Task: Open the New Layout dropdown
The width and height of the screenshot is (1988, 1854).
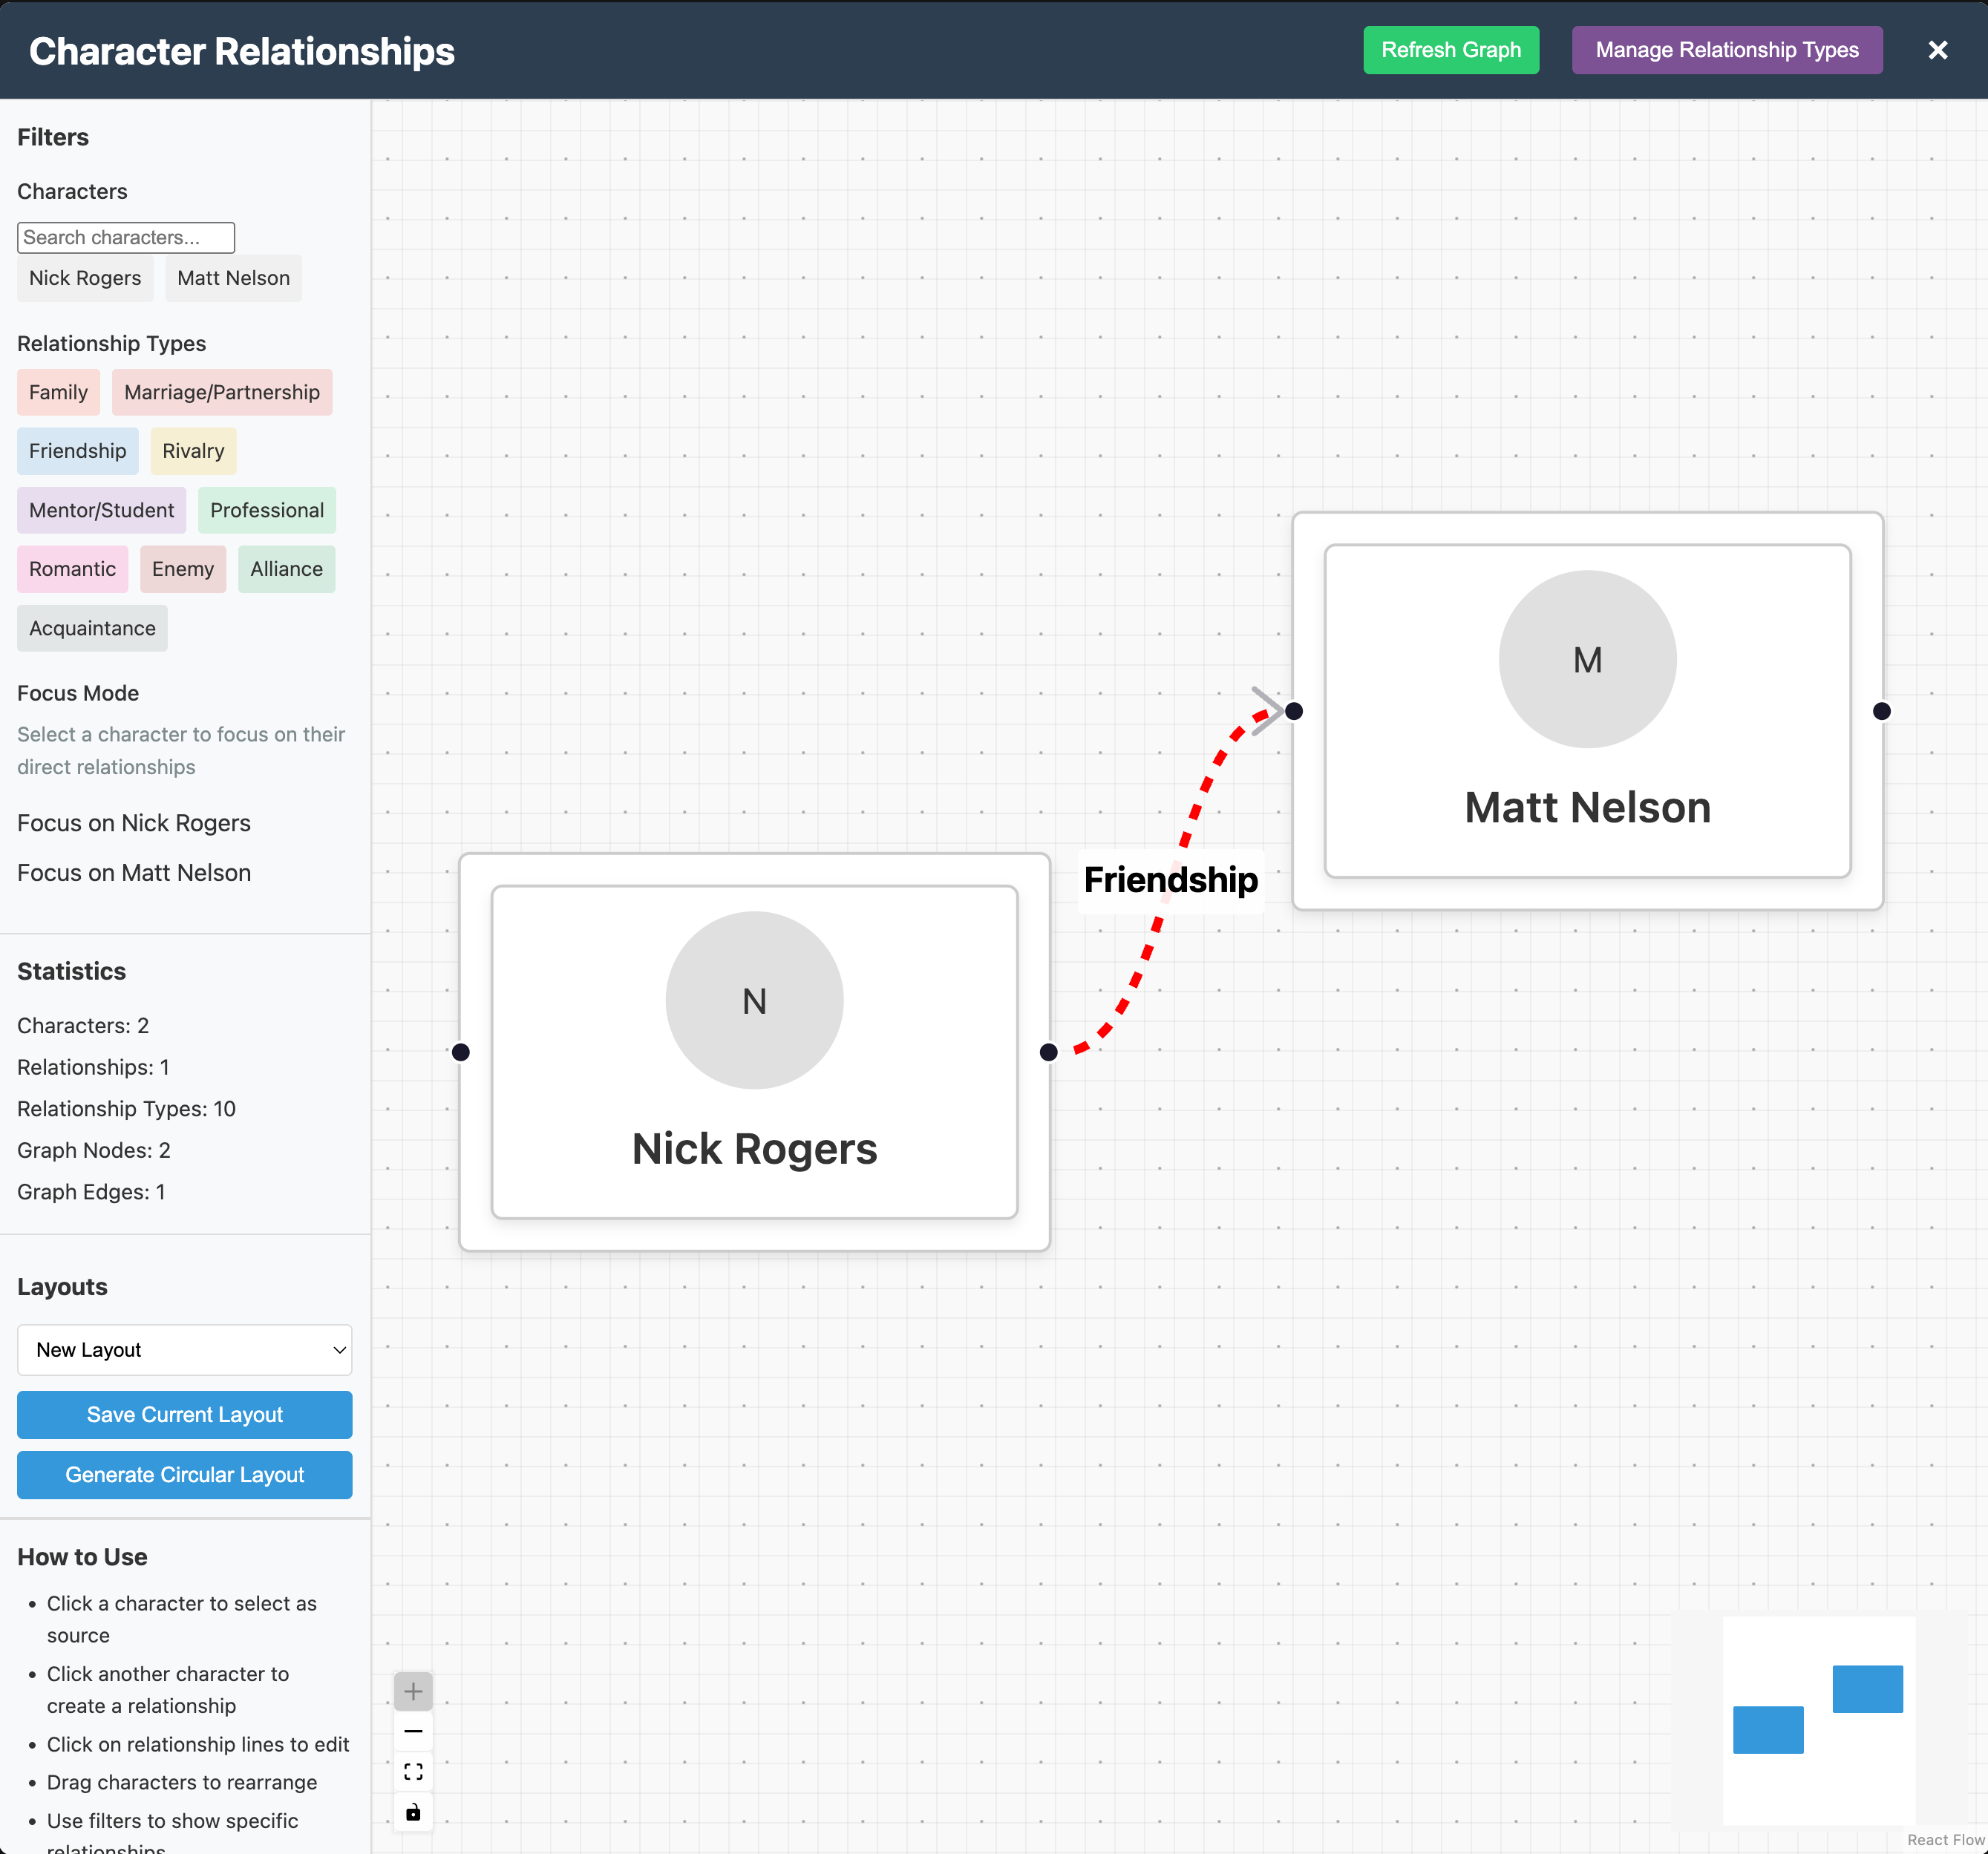Action: 185,1350
